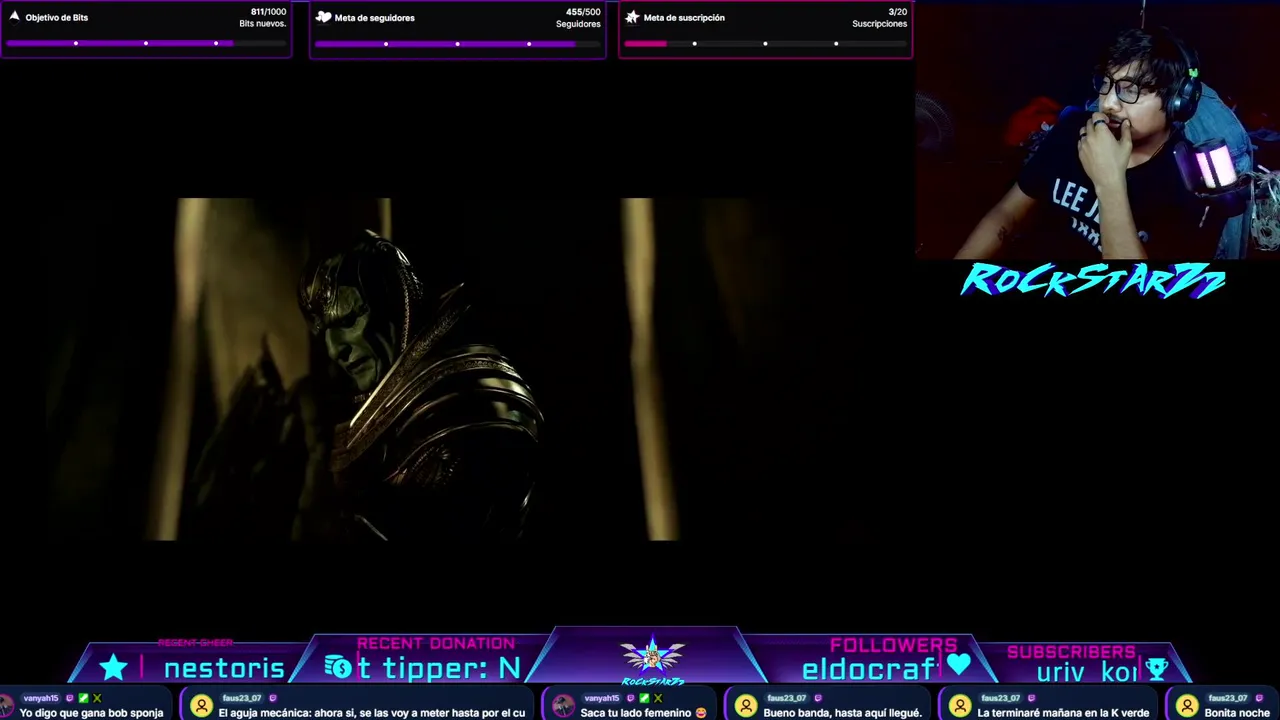Click the 'RECENT DONATION' heading

tap(436, 643)
